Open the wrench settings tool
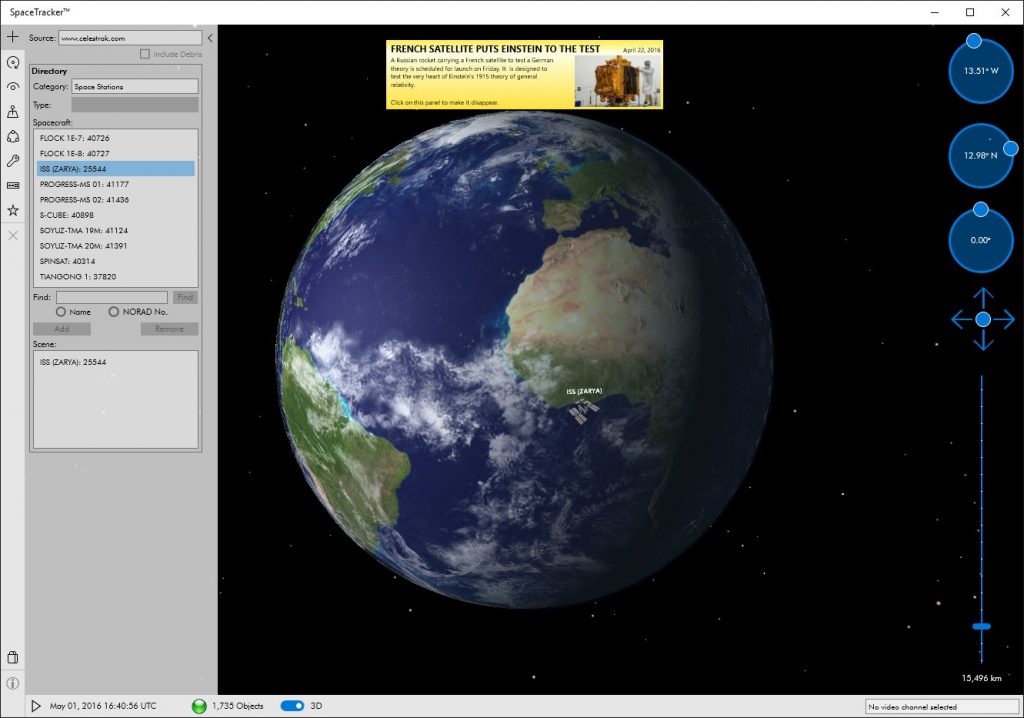Viewport: 1024px width, 718px height. click(x=12, y=159)
